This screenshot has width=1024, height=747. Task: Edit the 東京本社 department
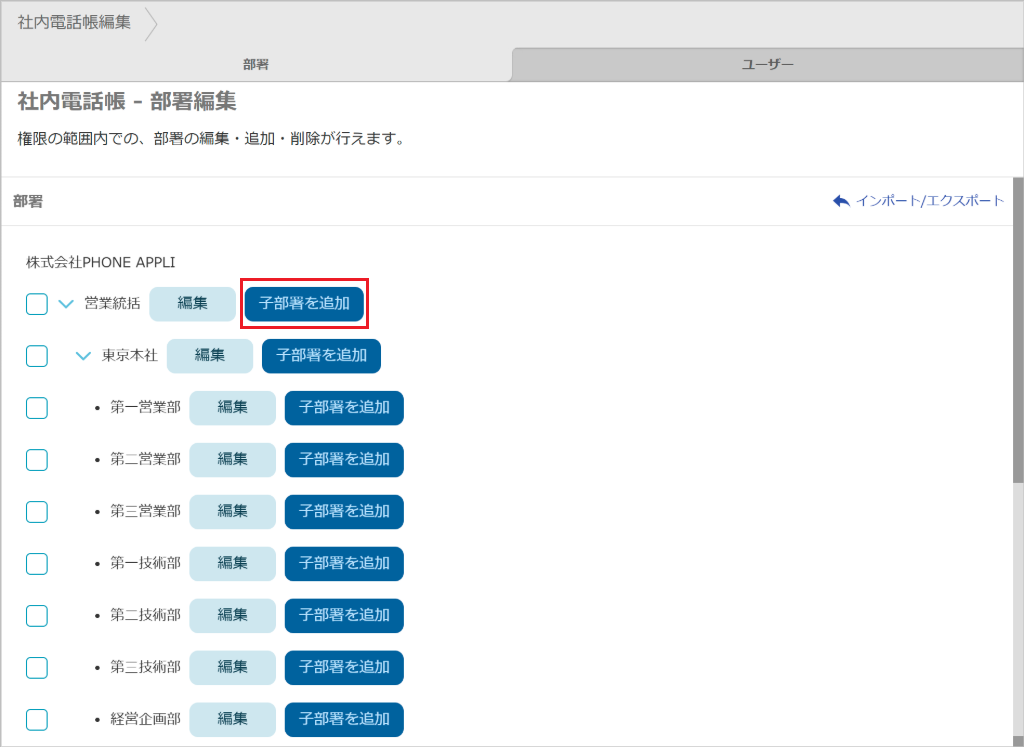pyautogui.click(x=209, y=356)
